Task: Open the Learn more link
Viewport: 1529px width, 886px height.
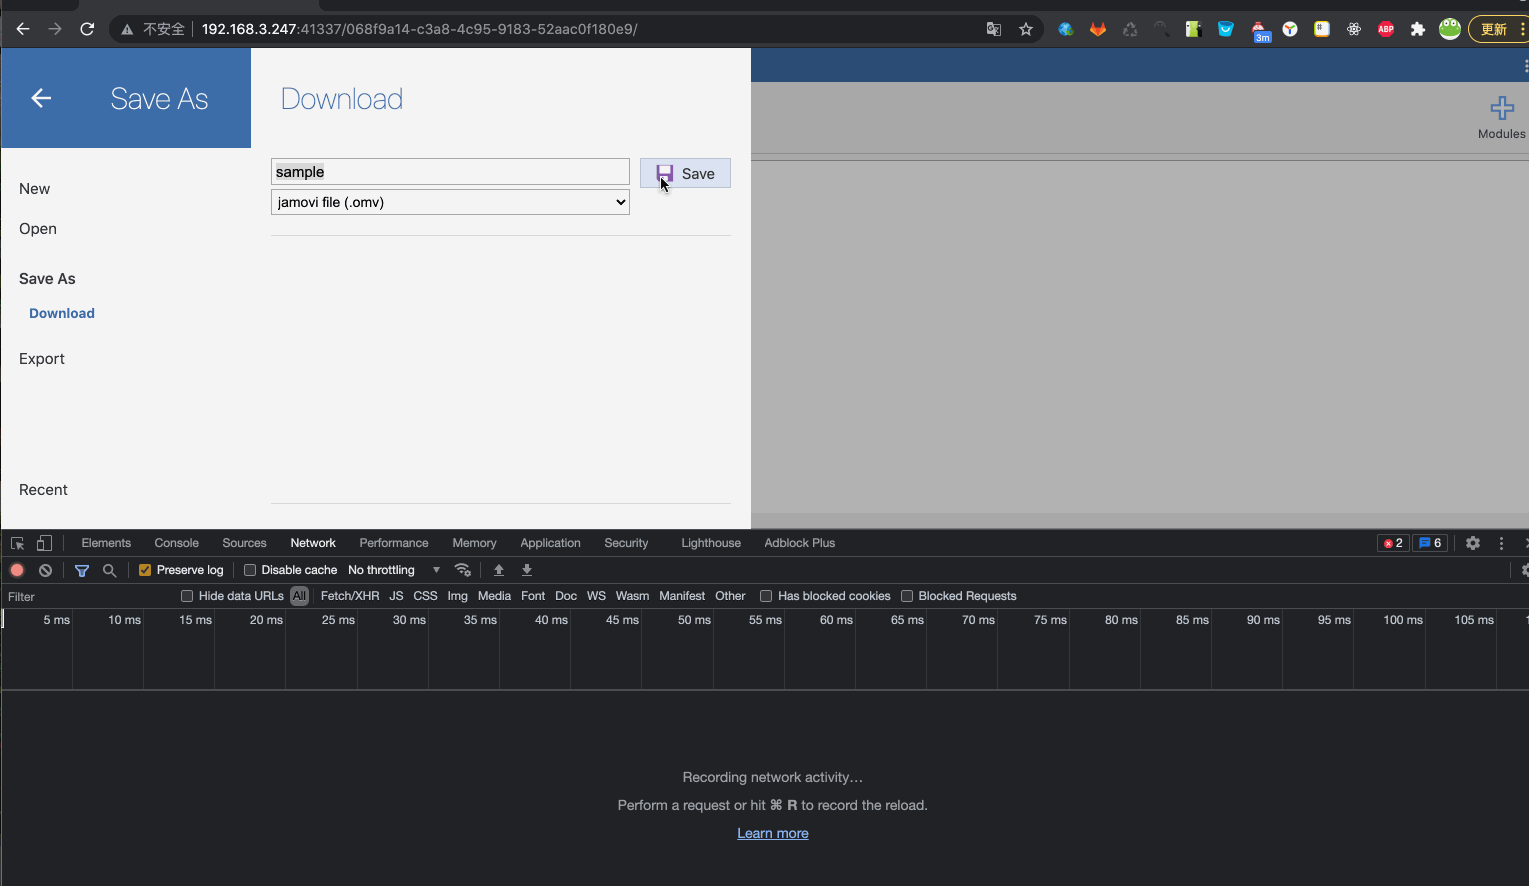Action: (772, 833)
